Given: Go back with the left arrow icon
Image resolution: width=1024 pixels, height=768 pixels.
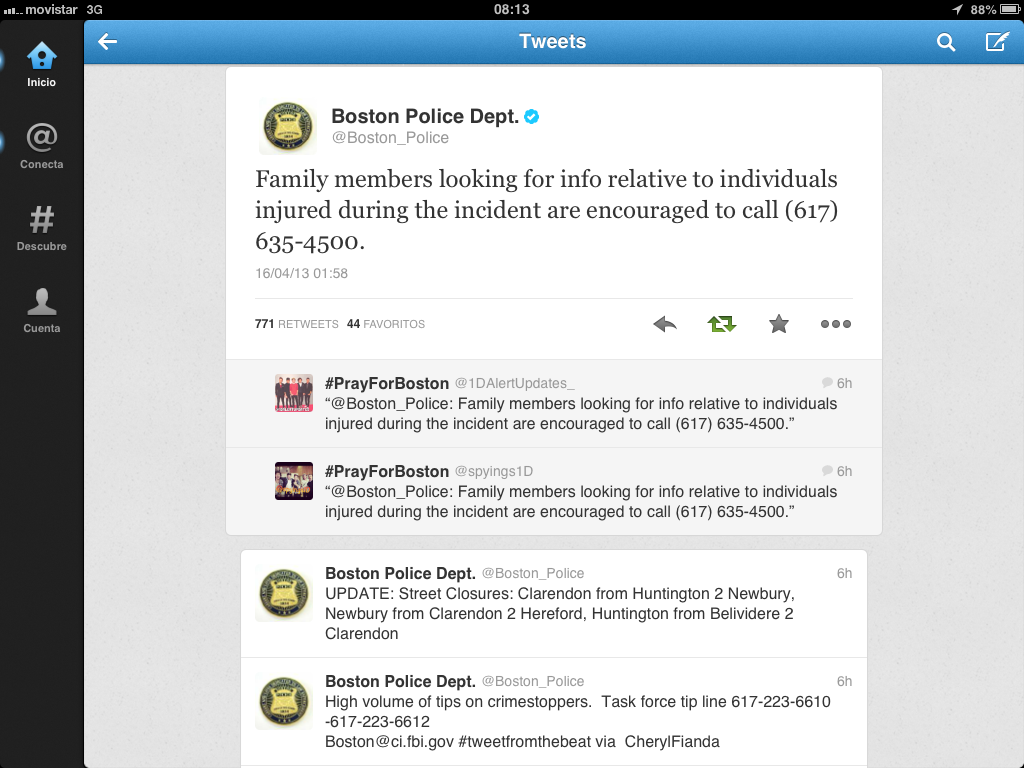Looking at the screenshot, I should pos(108,42).
